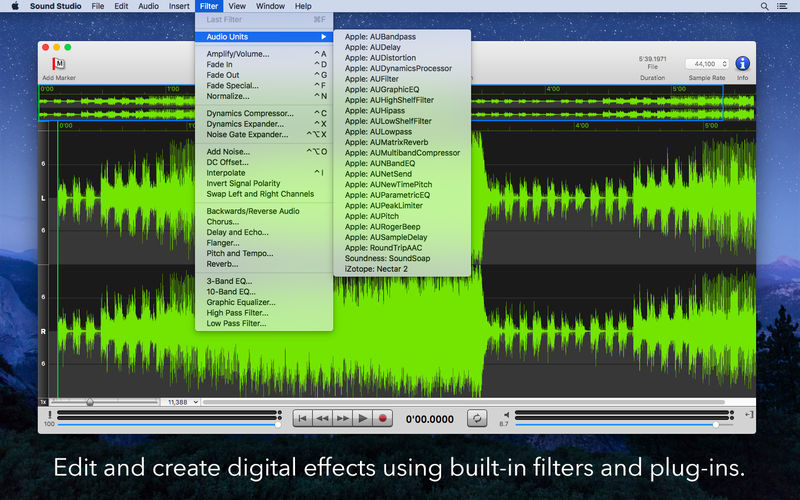Adjust the output volume slider
This screenshot has width=800, height=500.
[715, 424]
